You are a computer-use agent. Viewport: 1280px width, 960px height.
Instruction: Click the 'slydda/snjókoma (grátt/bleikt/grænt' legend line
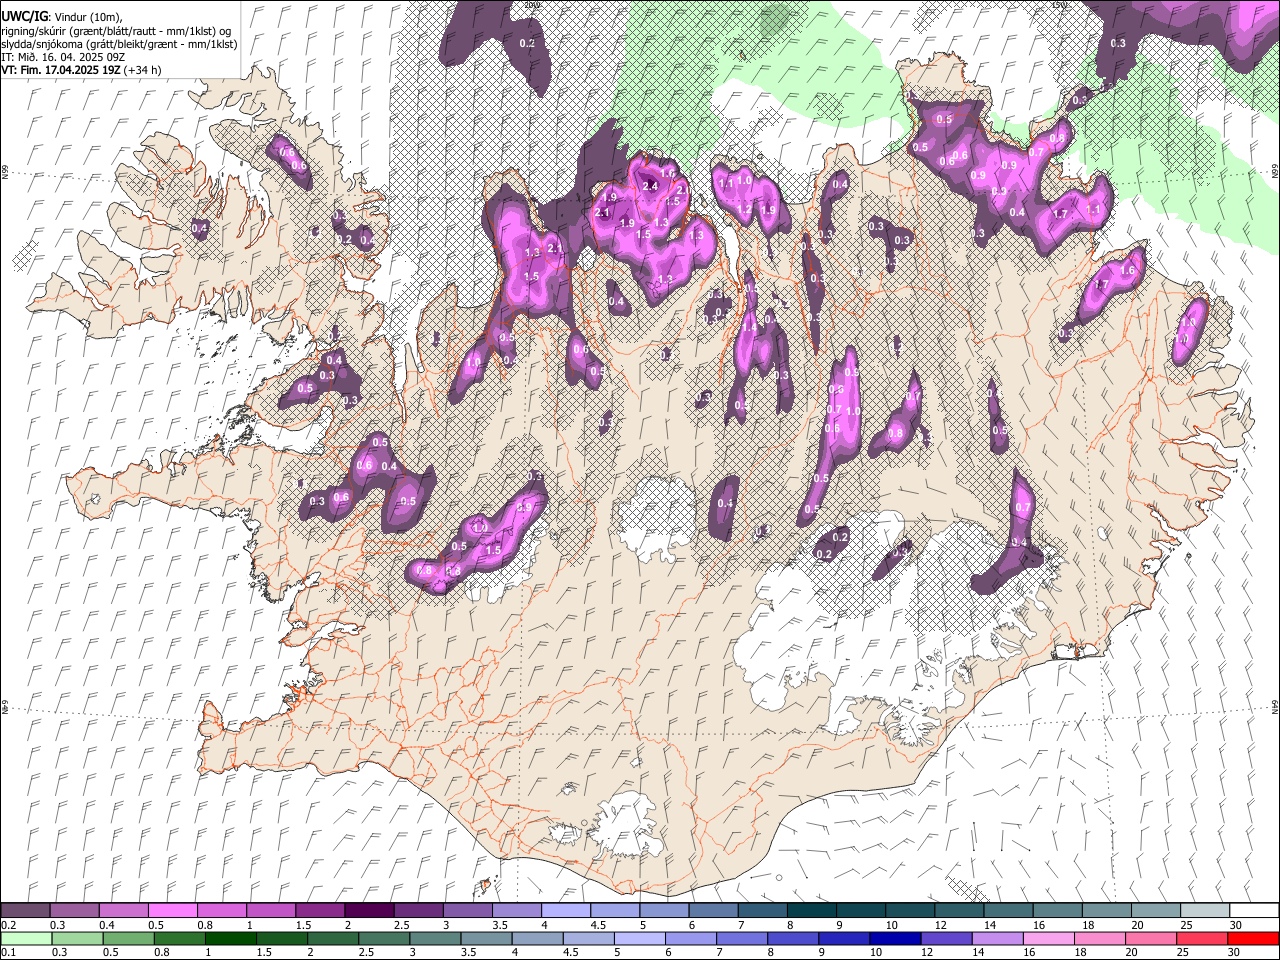(119, 44)
